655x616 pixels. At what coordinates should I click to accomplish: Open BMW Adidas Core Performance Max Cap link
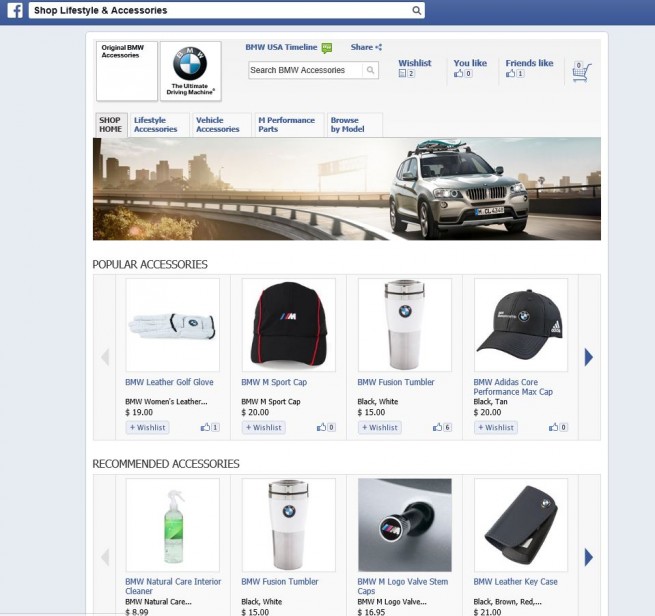coord(513,387)
